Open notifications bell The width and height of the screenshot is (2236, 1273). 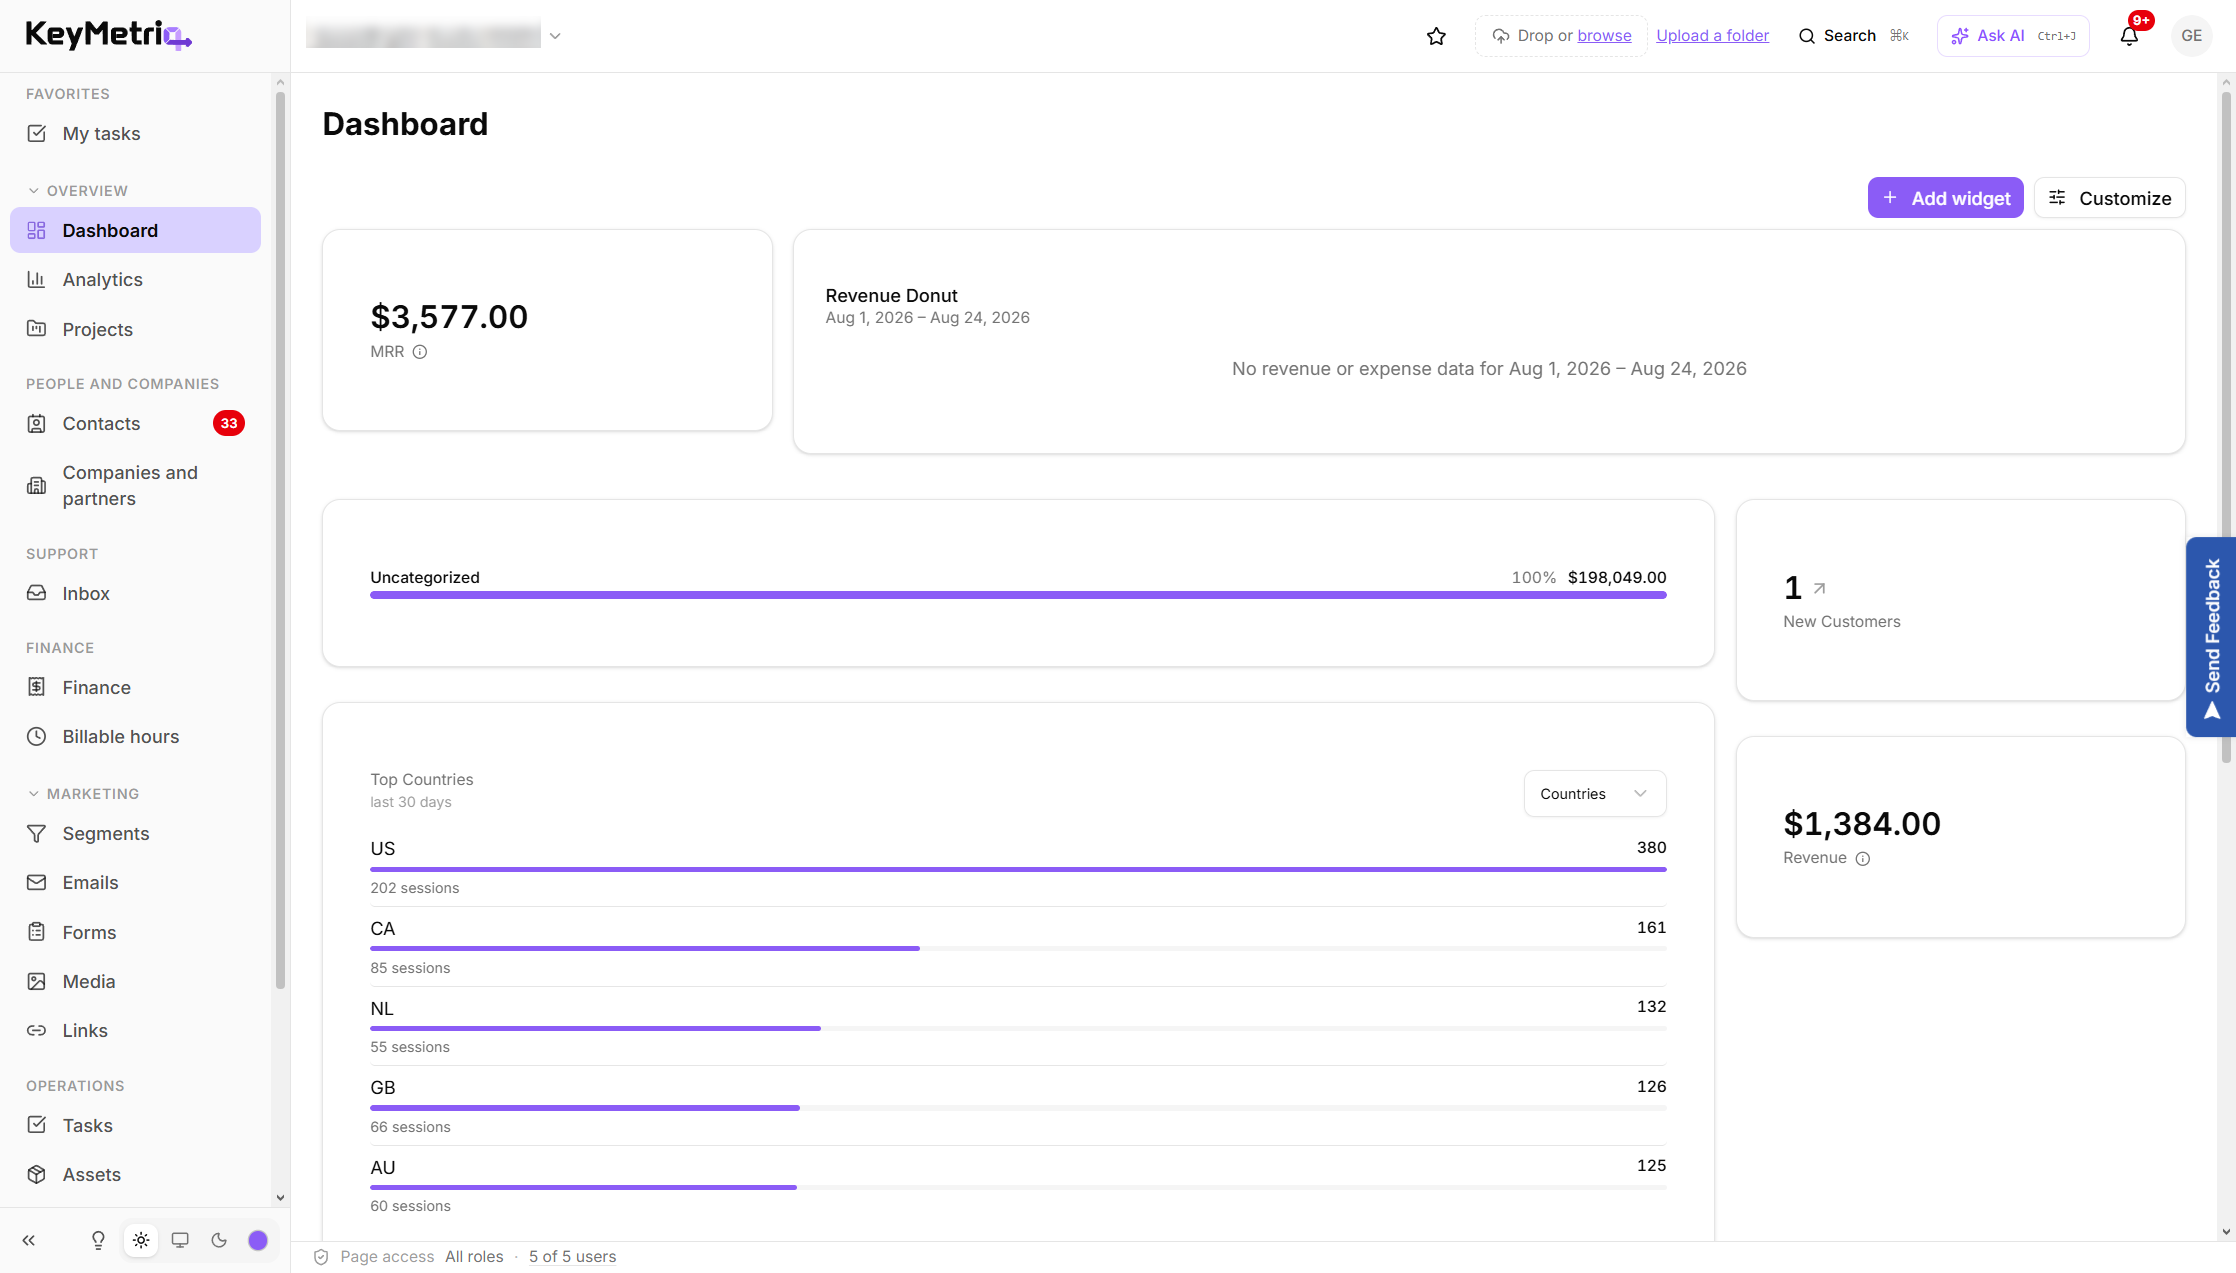tap(2129, 36)
